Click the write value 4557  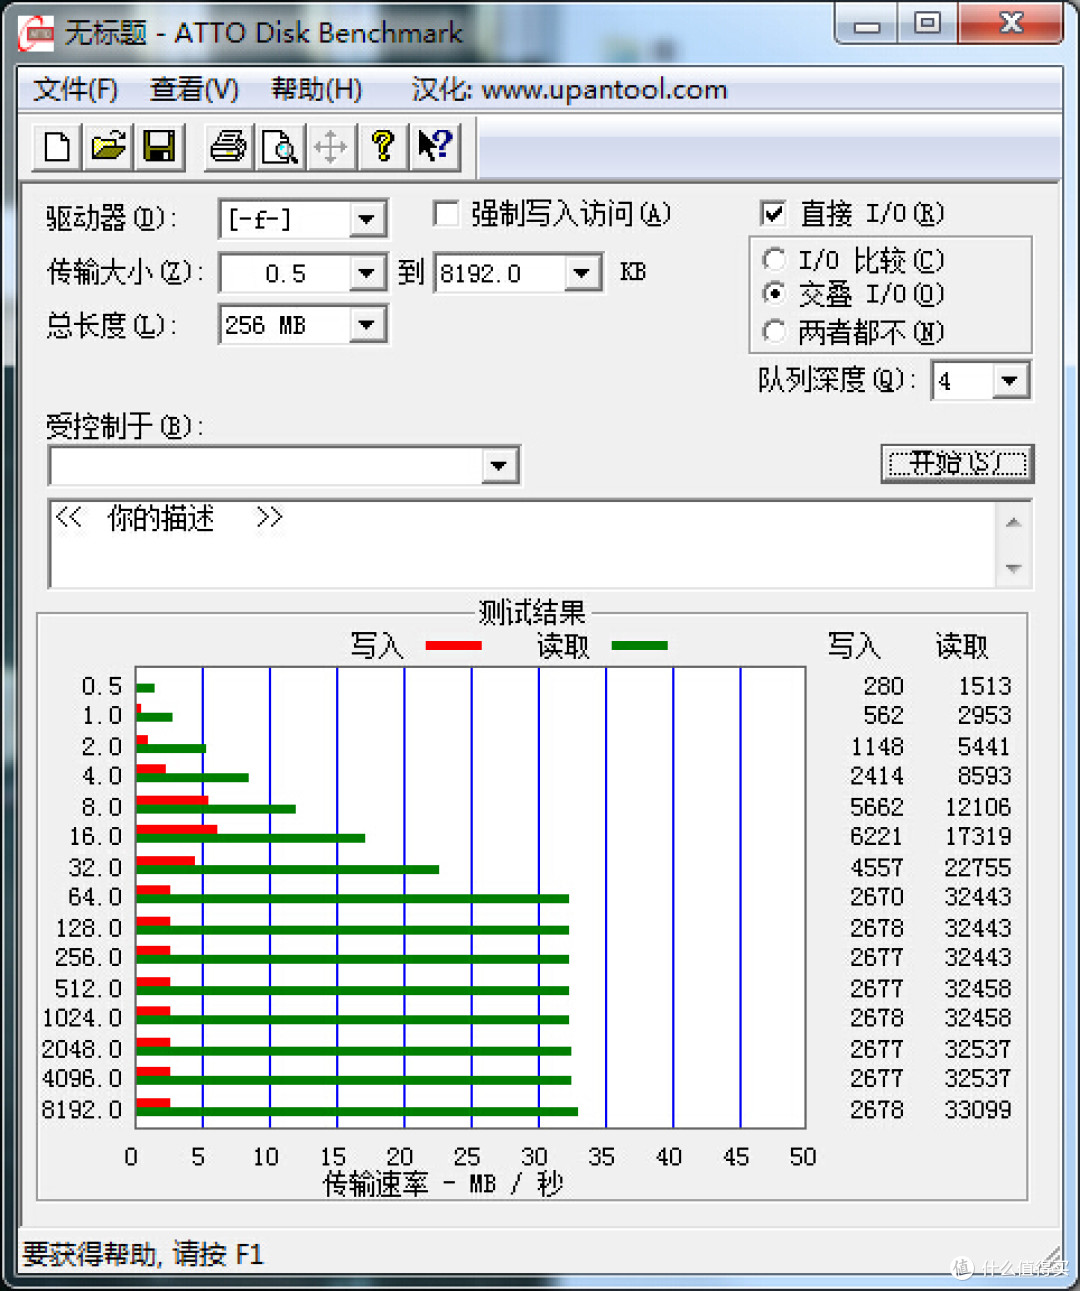tap(876, 867)
